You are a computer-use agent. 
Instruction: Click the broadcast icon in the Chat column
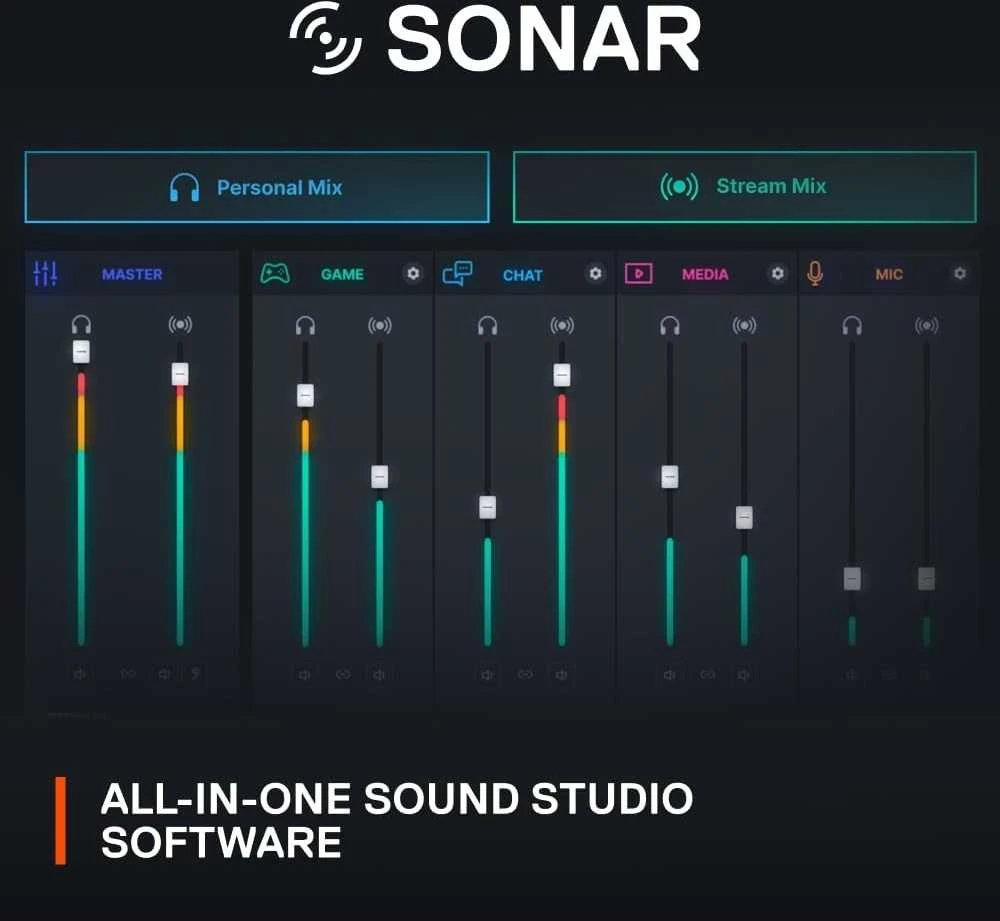(x=562, y=325)
